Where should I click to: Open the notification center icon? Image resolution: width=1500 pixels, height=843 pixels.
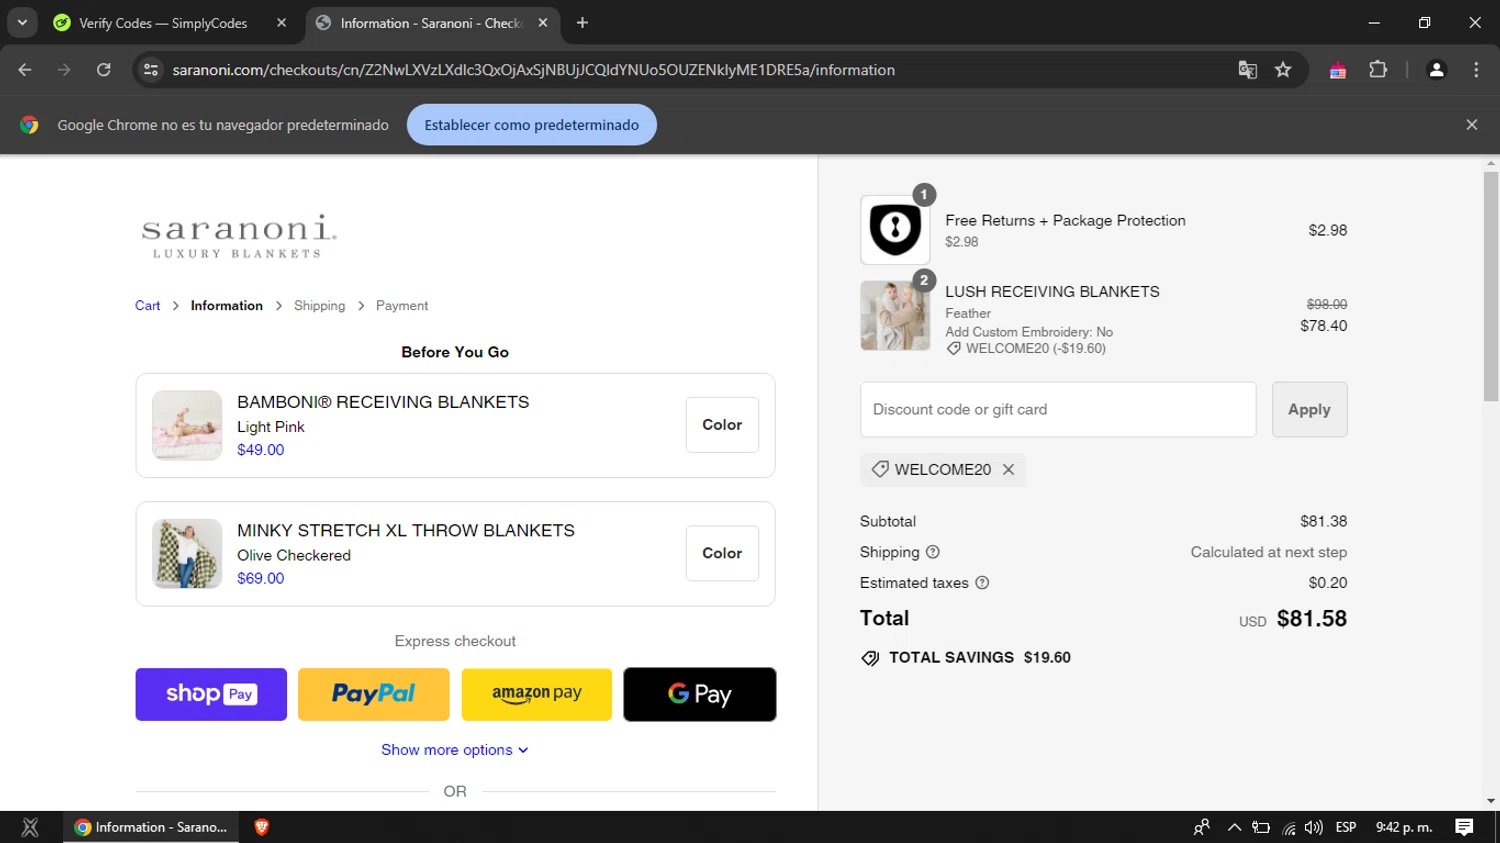(x=1464, y=827)
